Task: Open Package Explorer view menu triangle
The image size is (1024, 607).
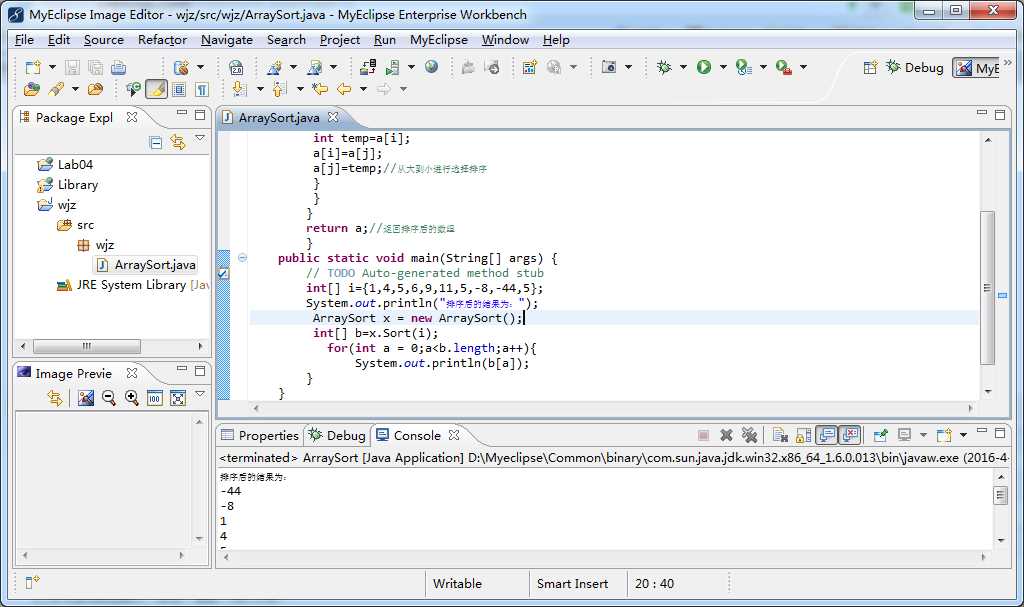Action: (200, 139)
